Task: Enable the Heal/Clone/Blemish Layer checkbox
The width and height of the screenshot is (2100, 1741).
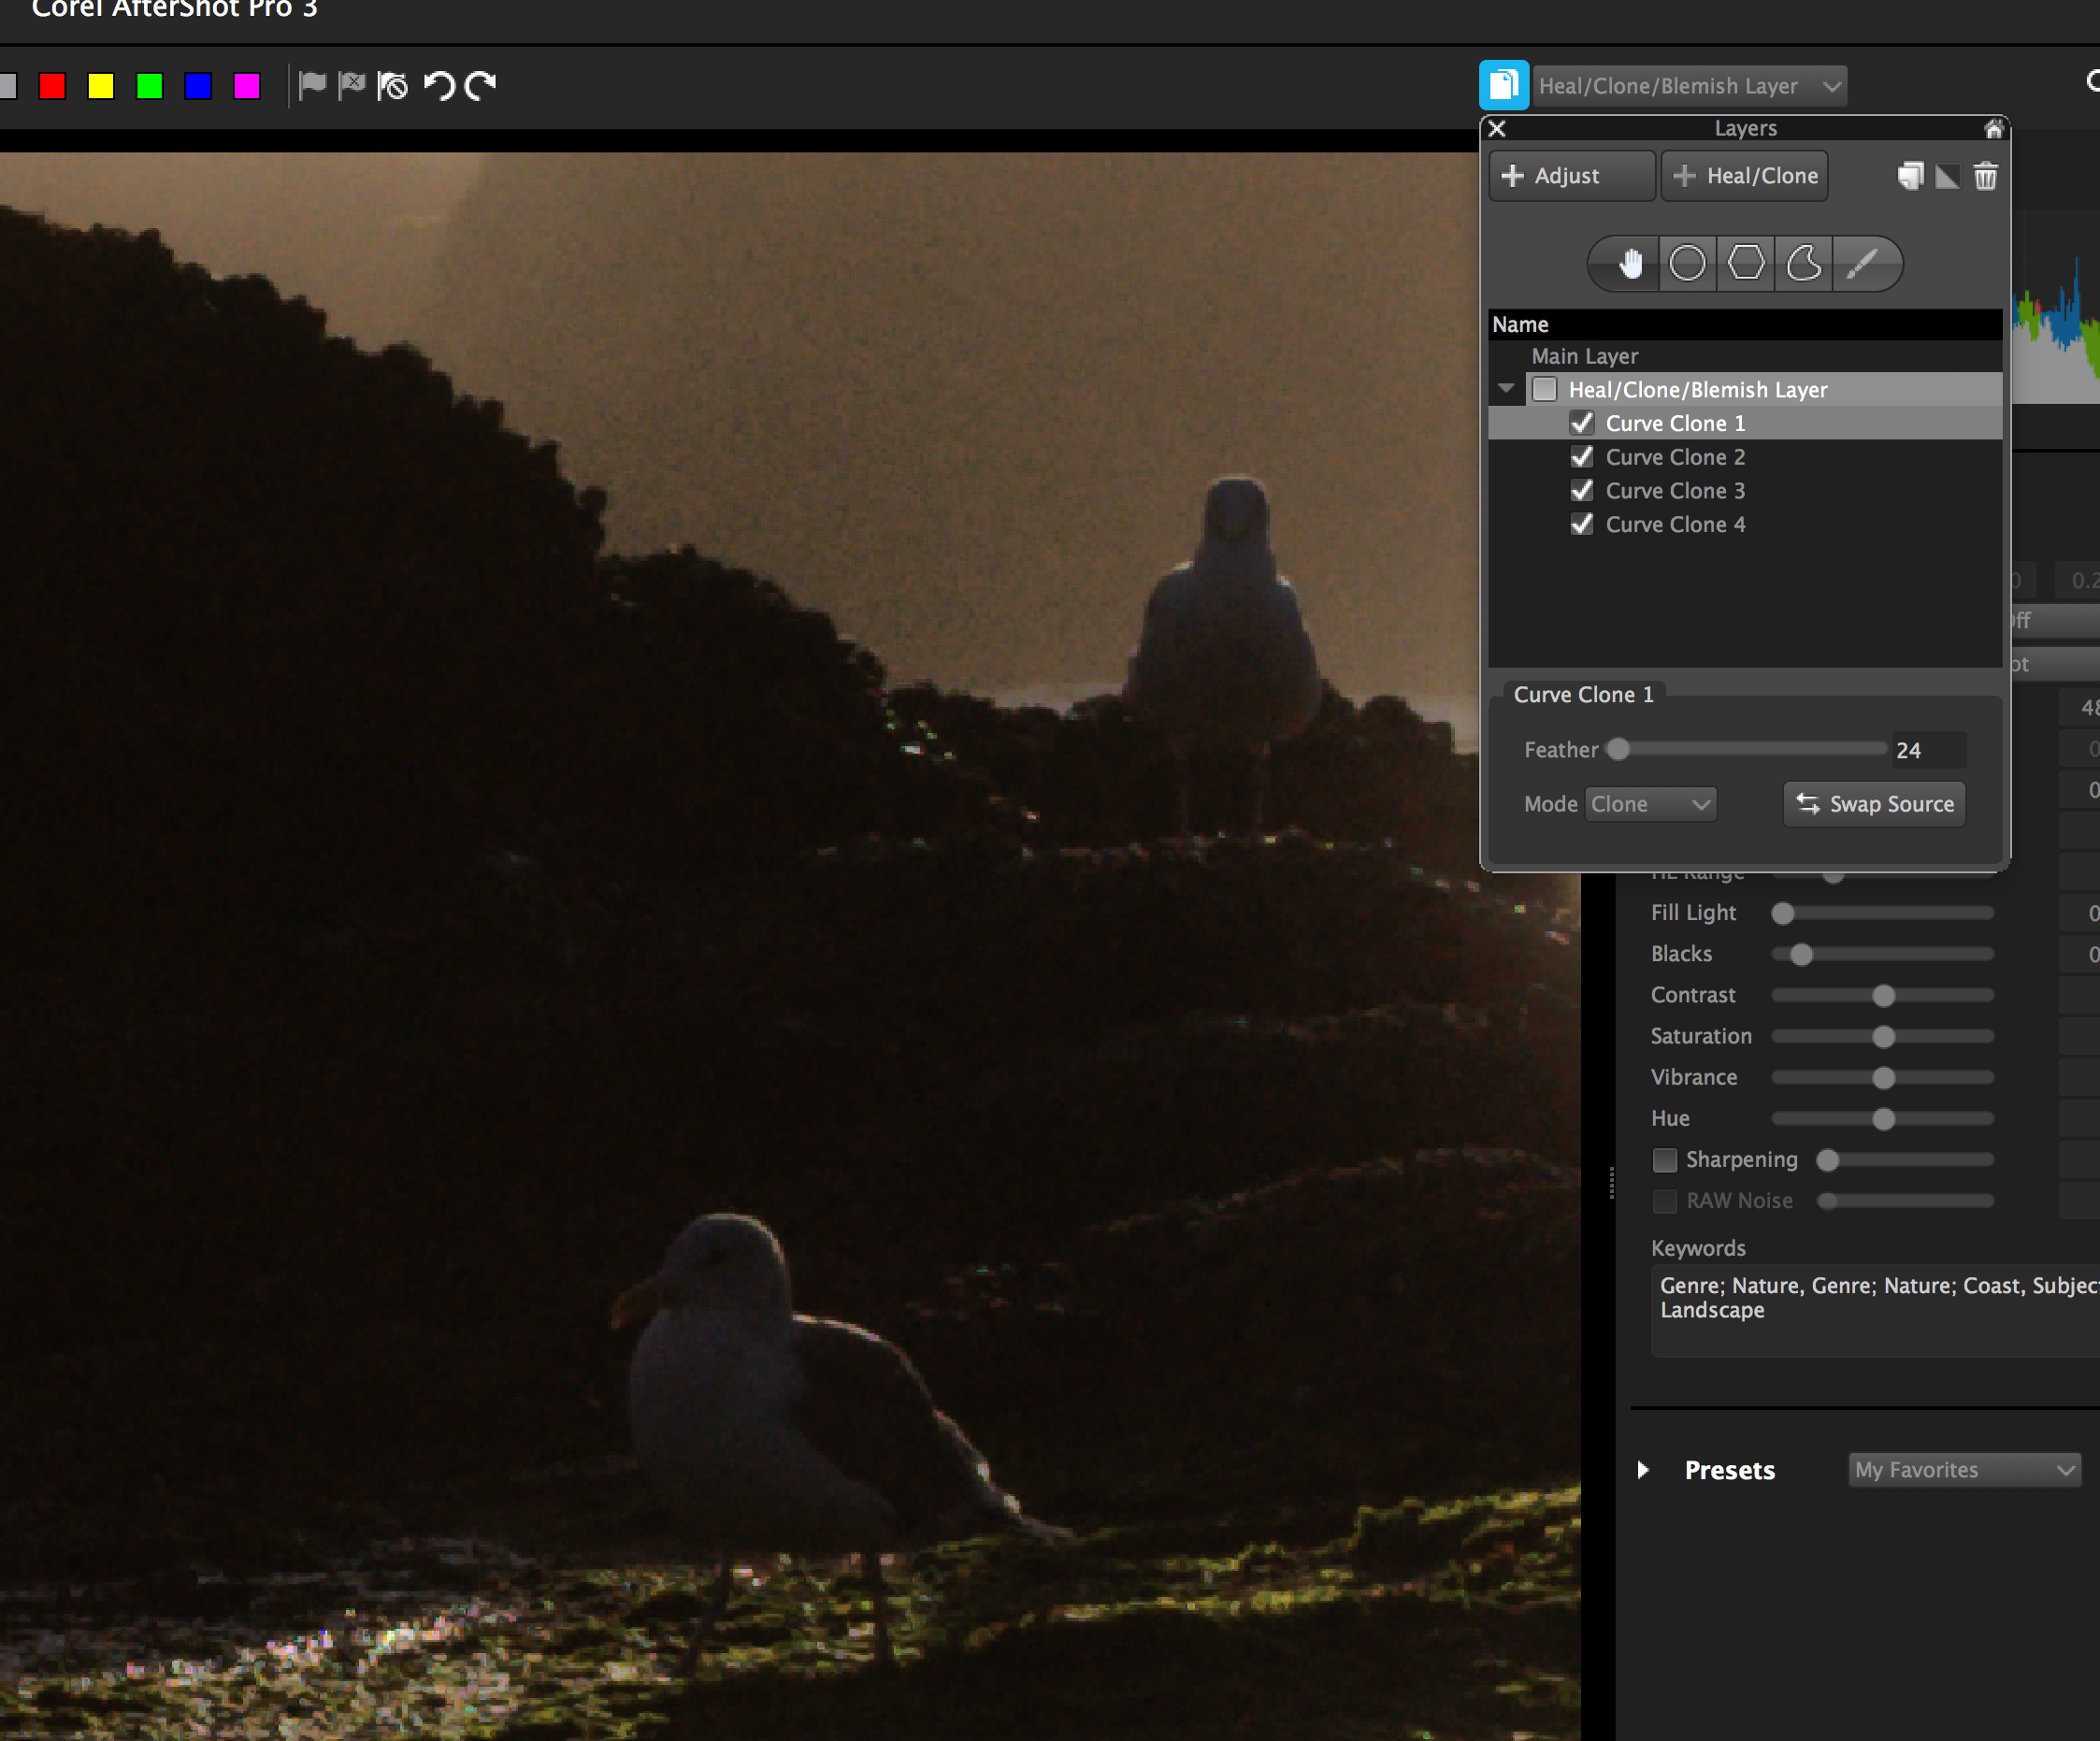Action: pos(1545,389)
